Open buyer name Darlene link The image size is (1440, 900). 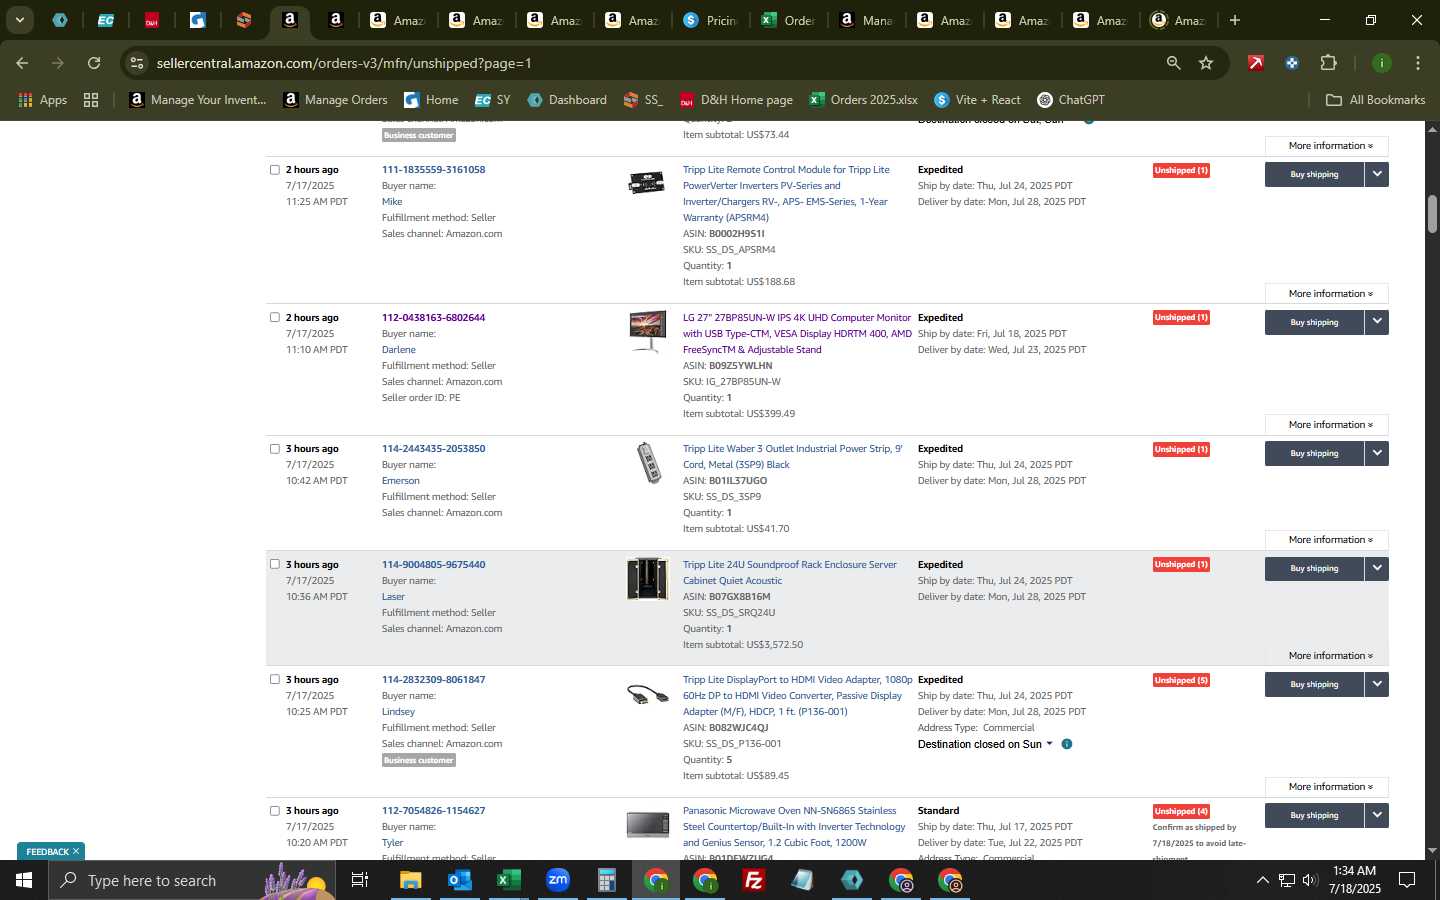coord(398,350)
